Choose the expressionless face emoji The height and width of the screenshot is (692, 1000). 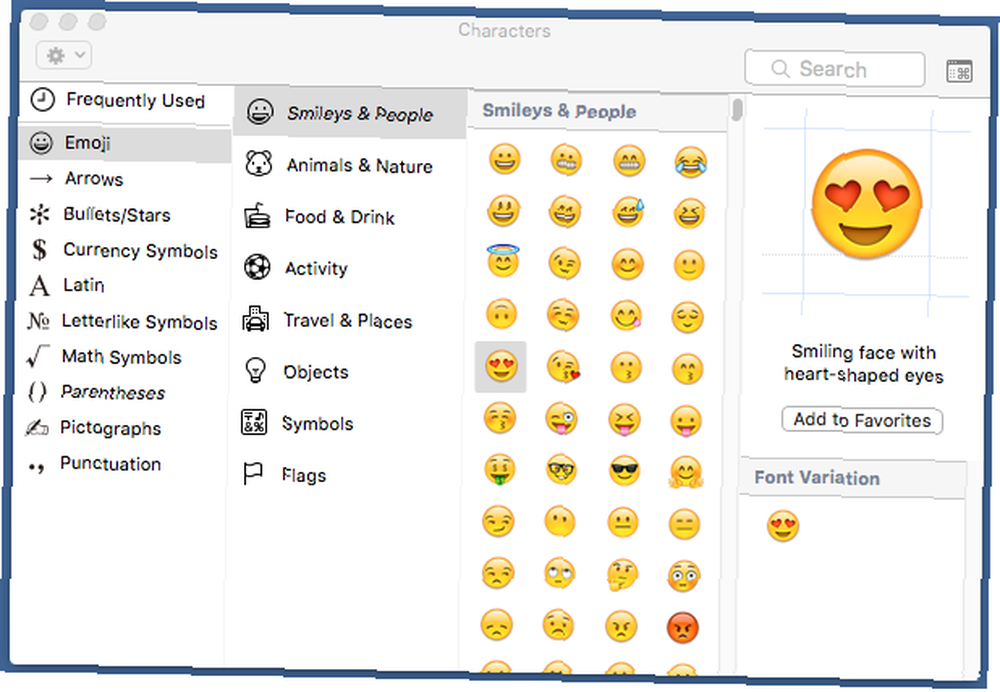pyautogui.click(x=685, y=524)
